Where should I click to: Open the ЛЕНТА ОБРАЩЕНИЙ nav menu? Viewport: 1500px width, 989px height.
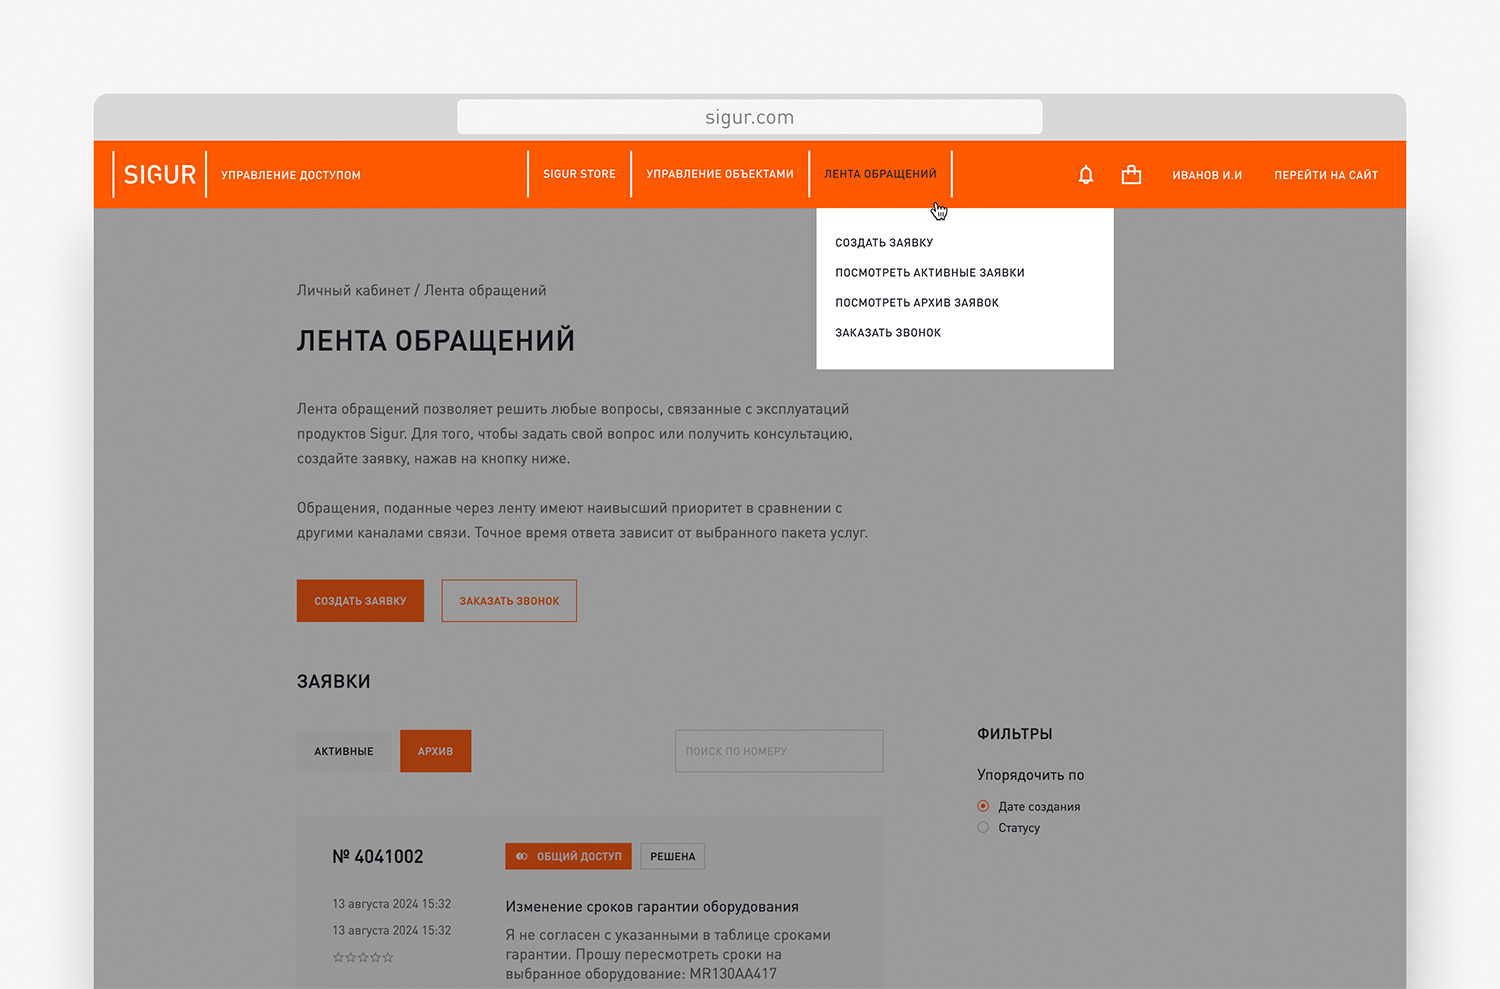click(880, 174)
